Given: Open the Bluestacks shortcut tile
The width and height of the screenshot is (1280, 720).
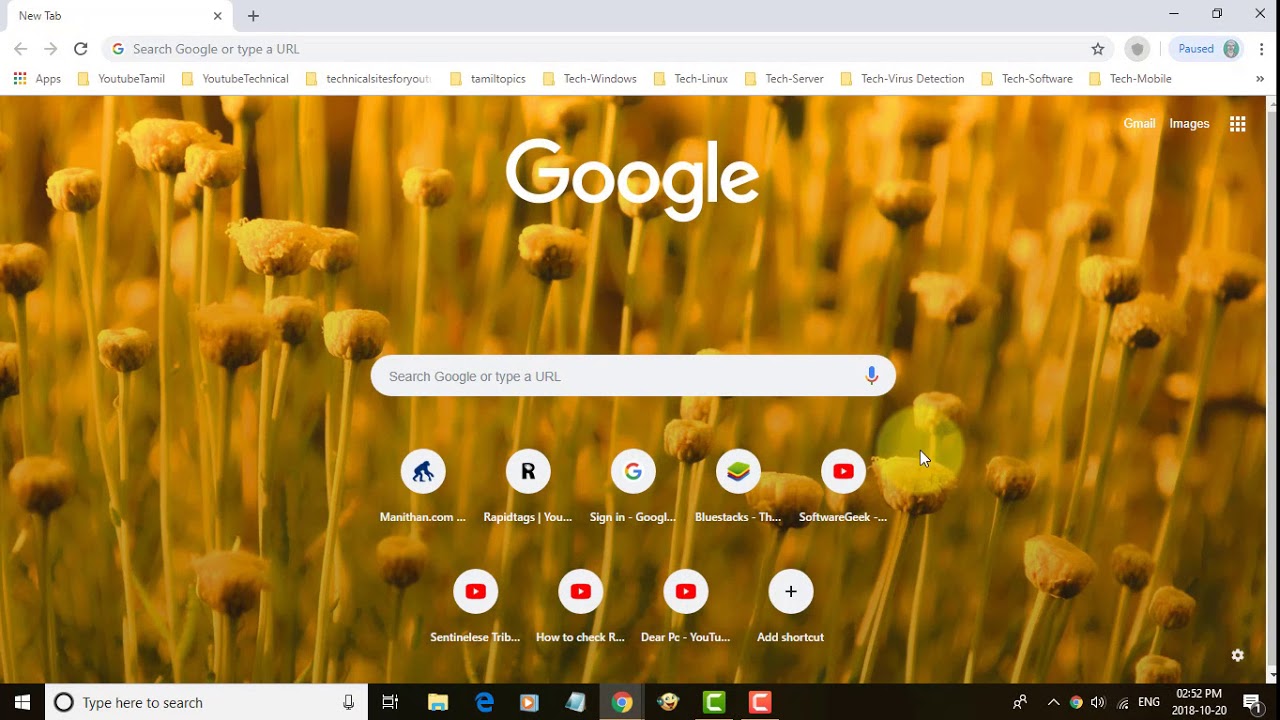Looking at the screenshot, I should pos(738,487).
